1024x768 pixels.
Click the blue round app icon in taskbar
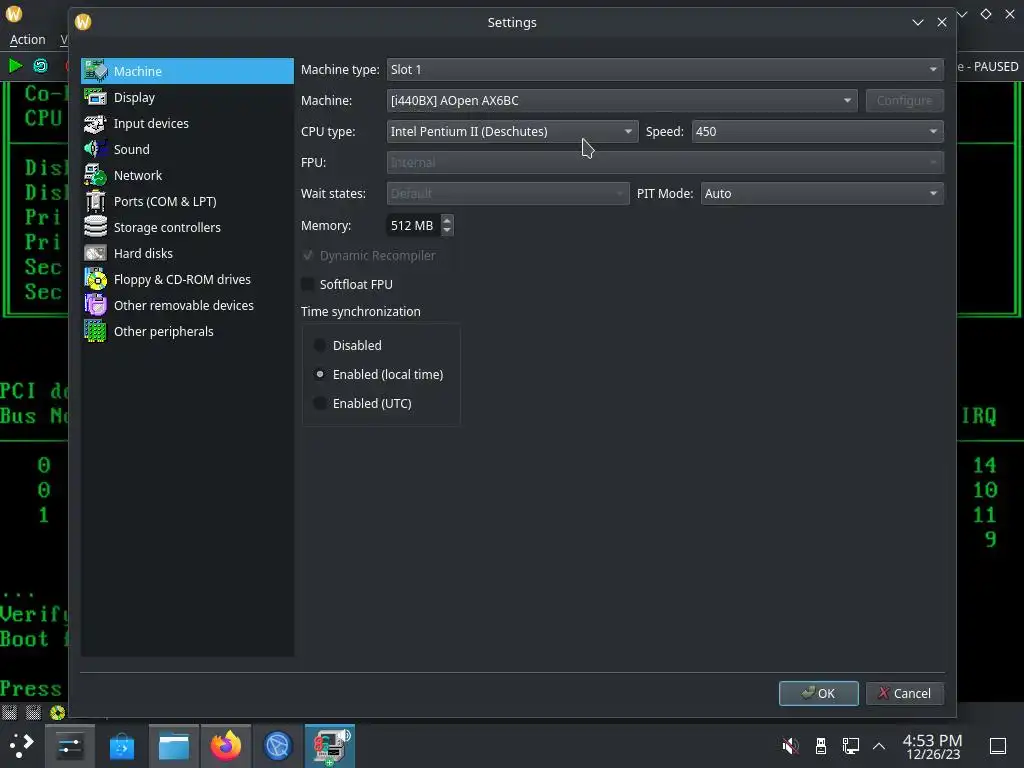tap(278, 746)
